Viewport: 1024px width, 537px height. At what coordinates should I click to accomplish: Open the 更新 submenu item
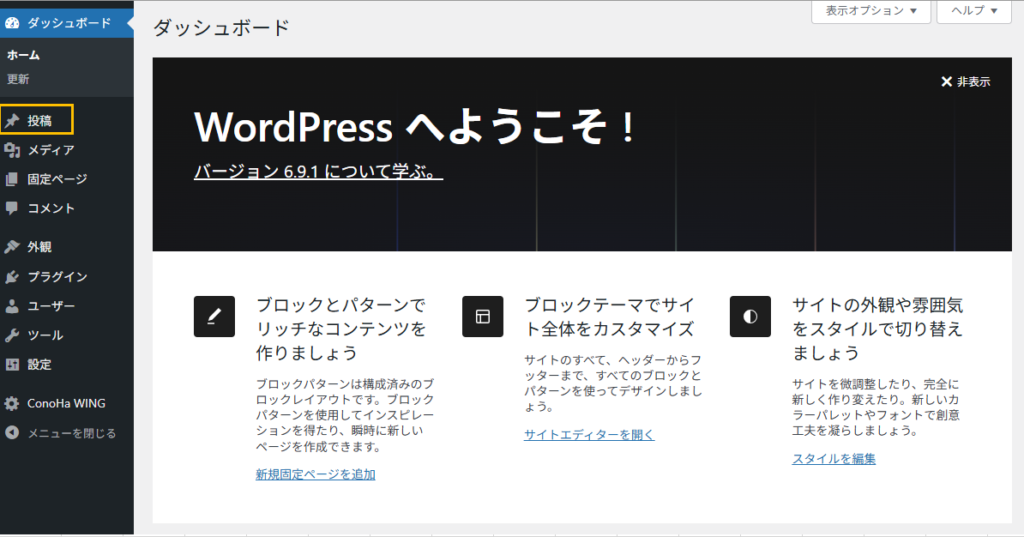point(18,79)
